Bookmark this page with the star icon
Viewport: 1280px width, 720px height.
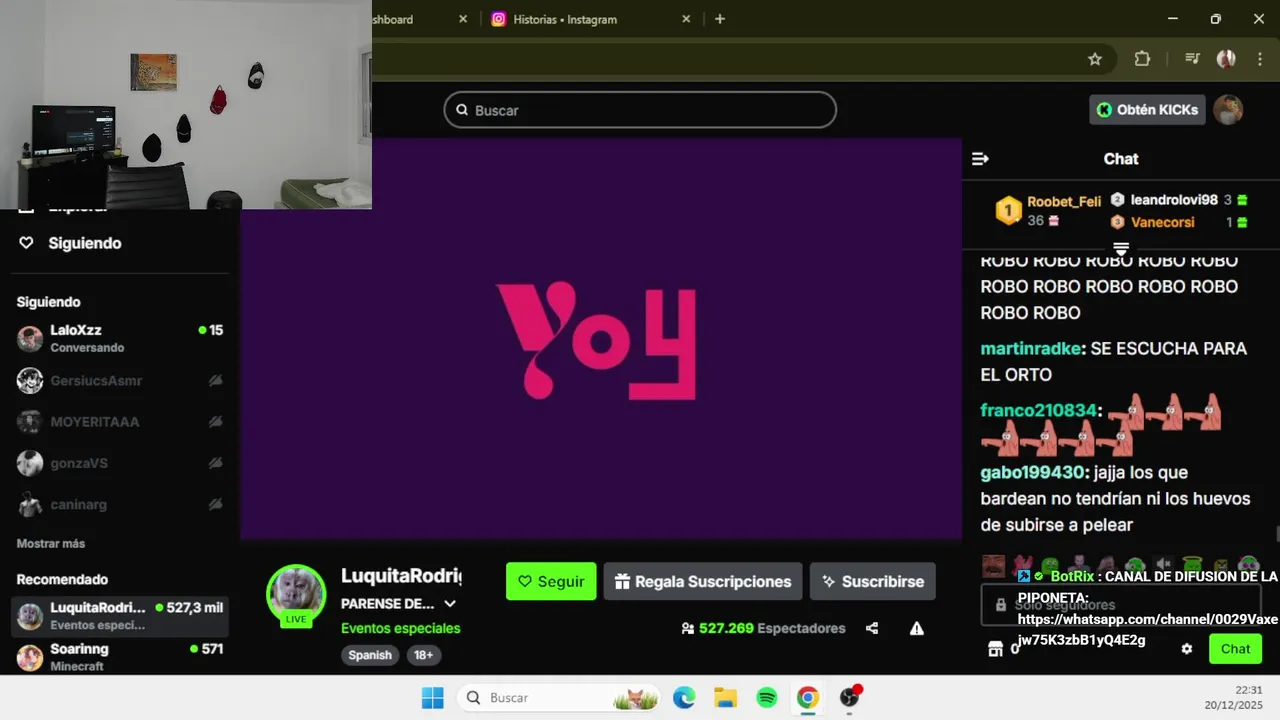click(1095, 59)
